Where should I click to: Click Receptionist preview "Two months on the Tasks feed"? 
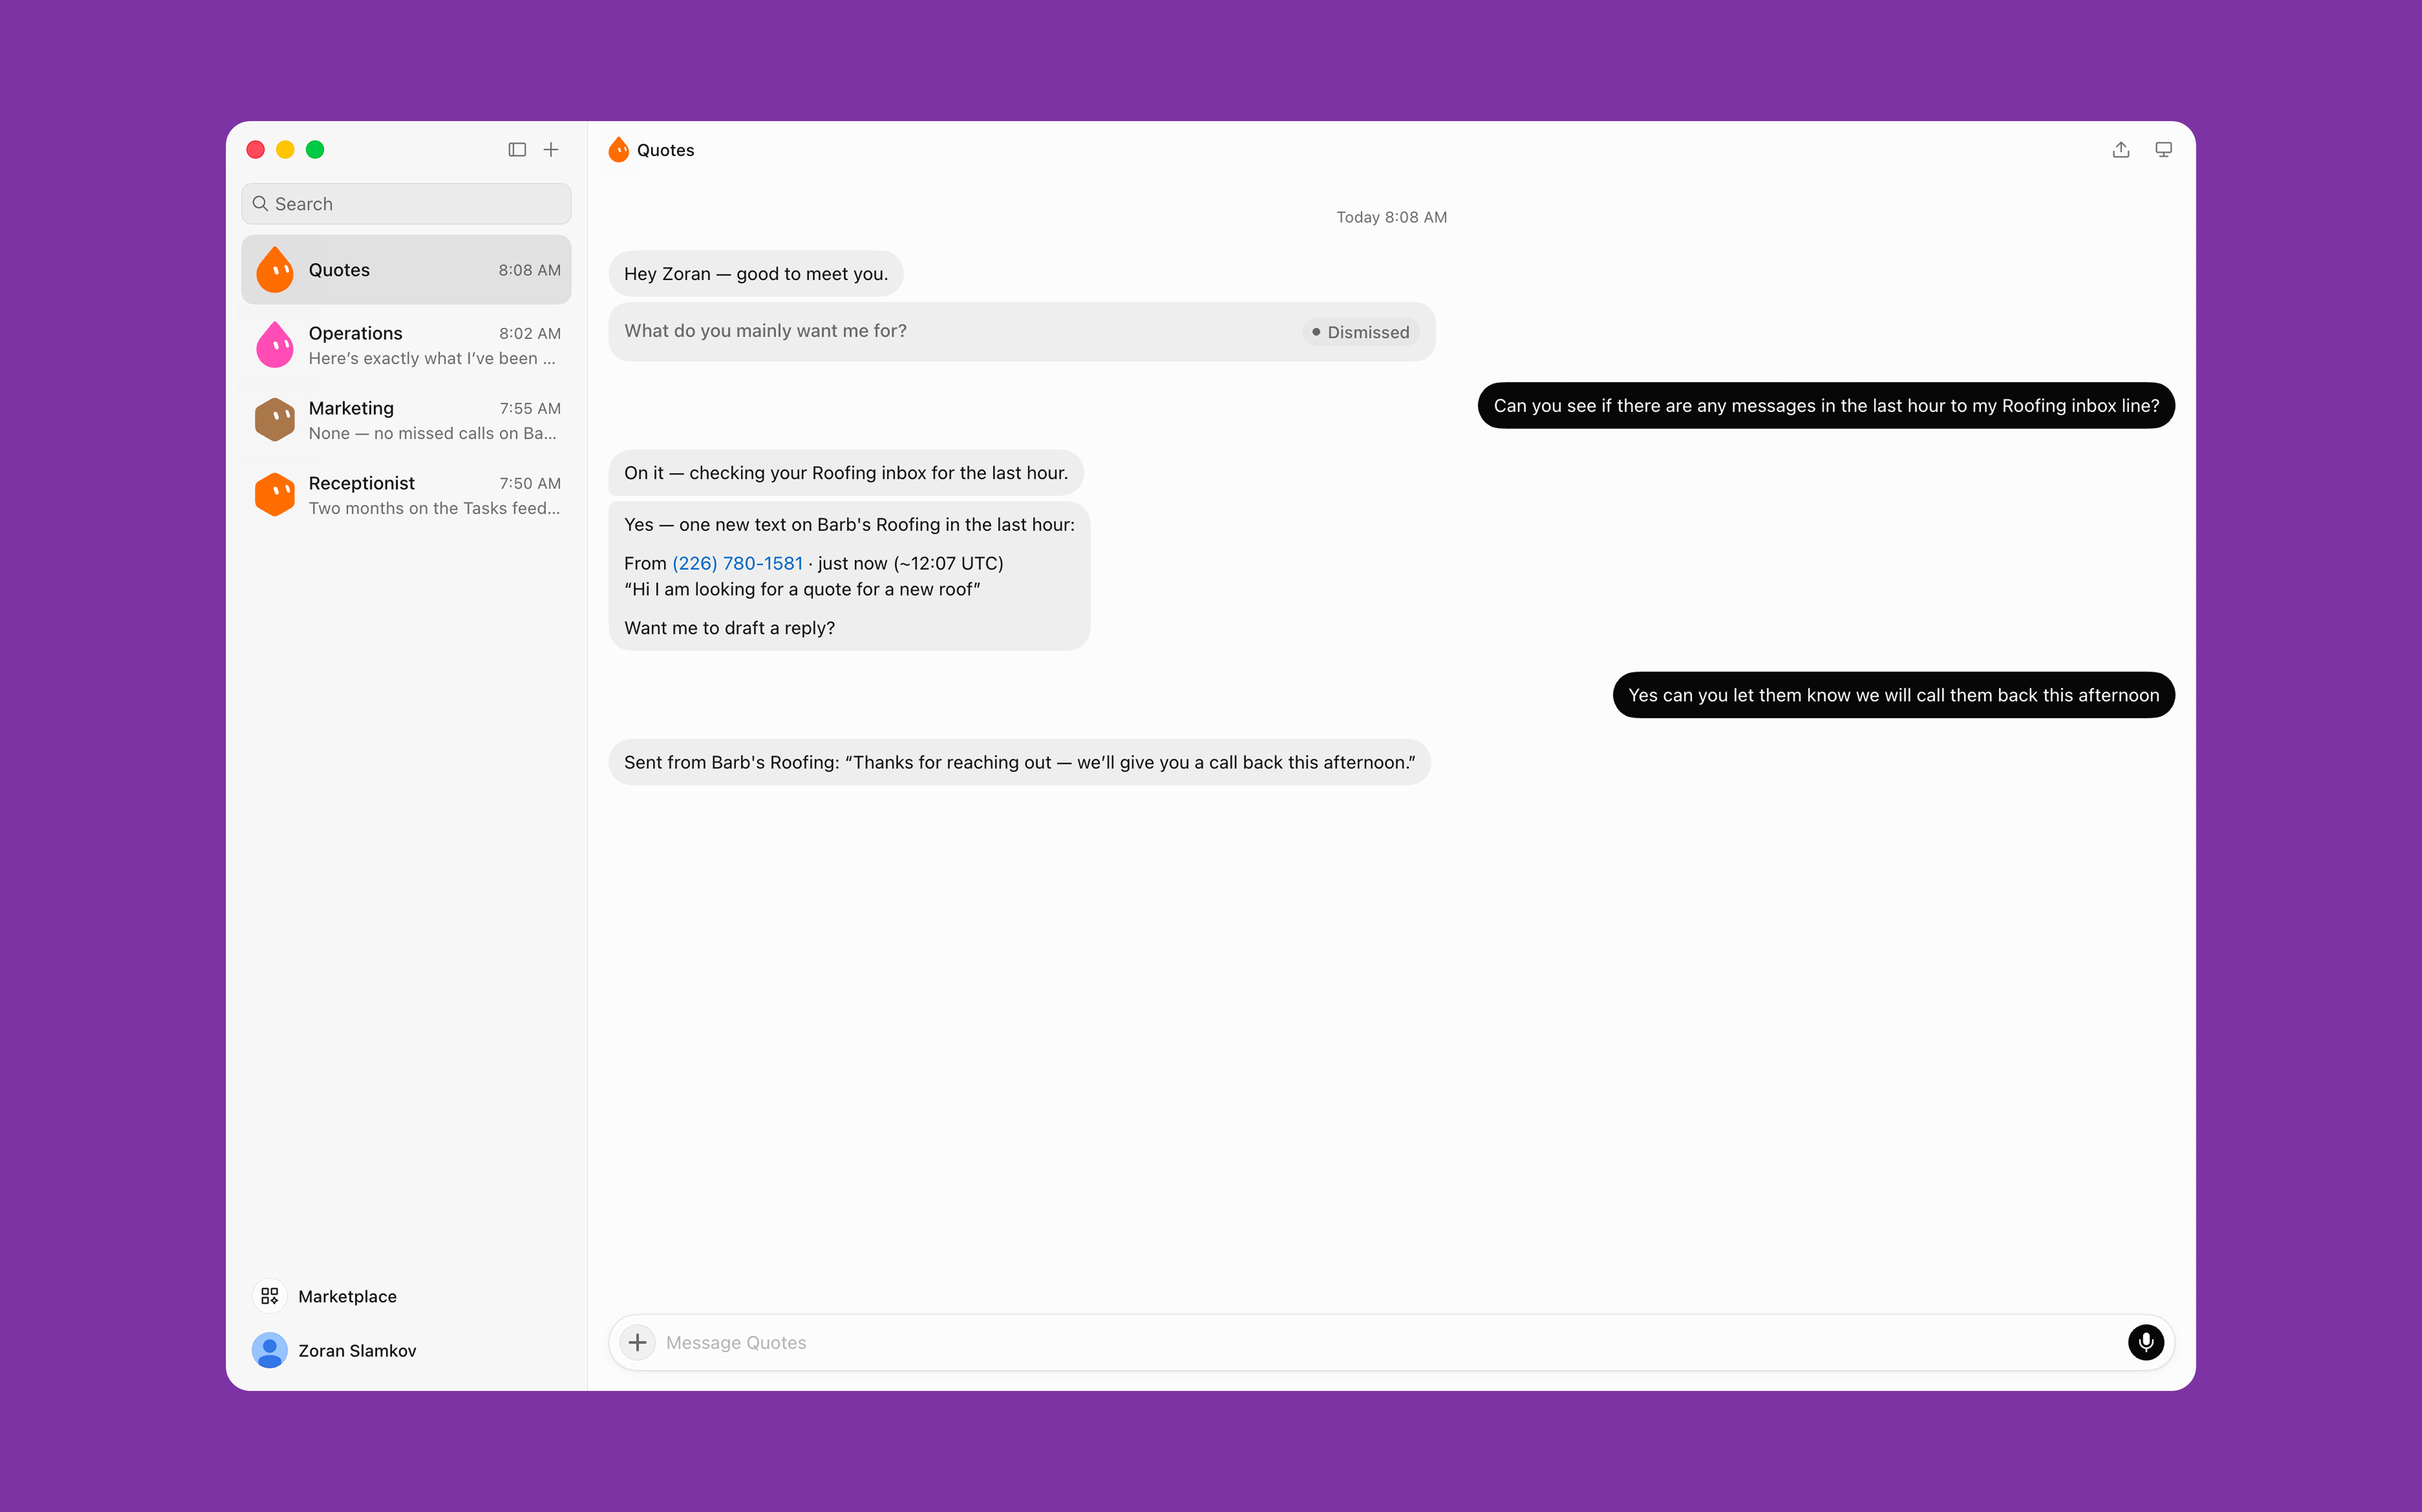(434, 508)
